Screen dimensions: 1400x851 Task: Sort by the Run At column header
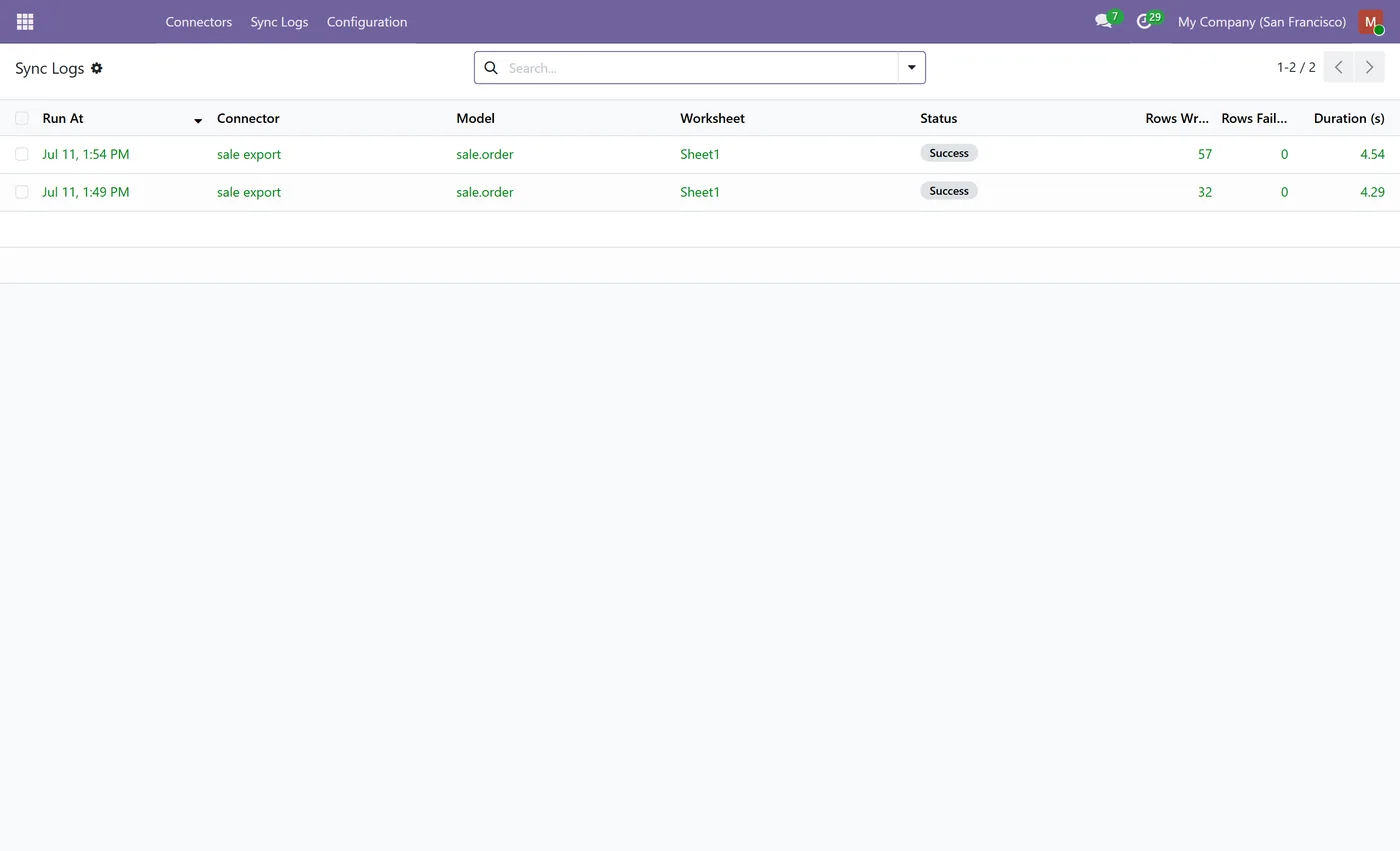pos(63,118)
